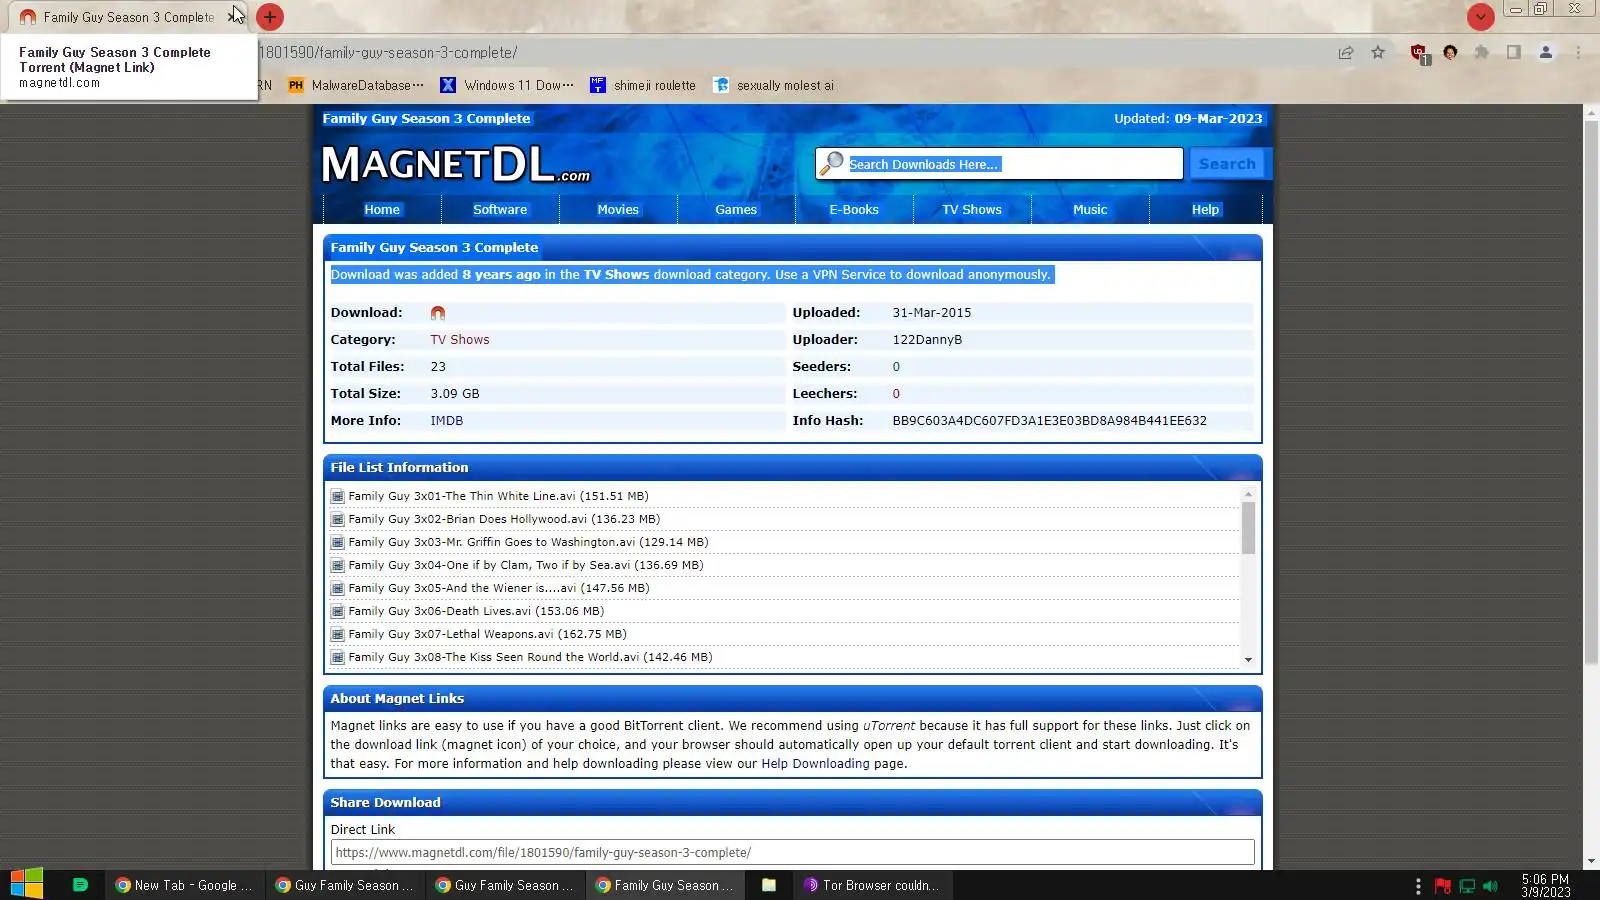Open the Windows 11 Dow… bookmark

[x=508, y=85]
